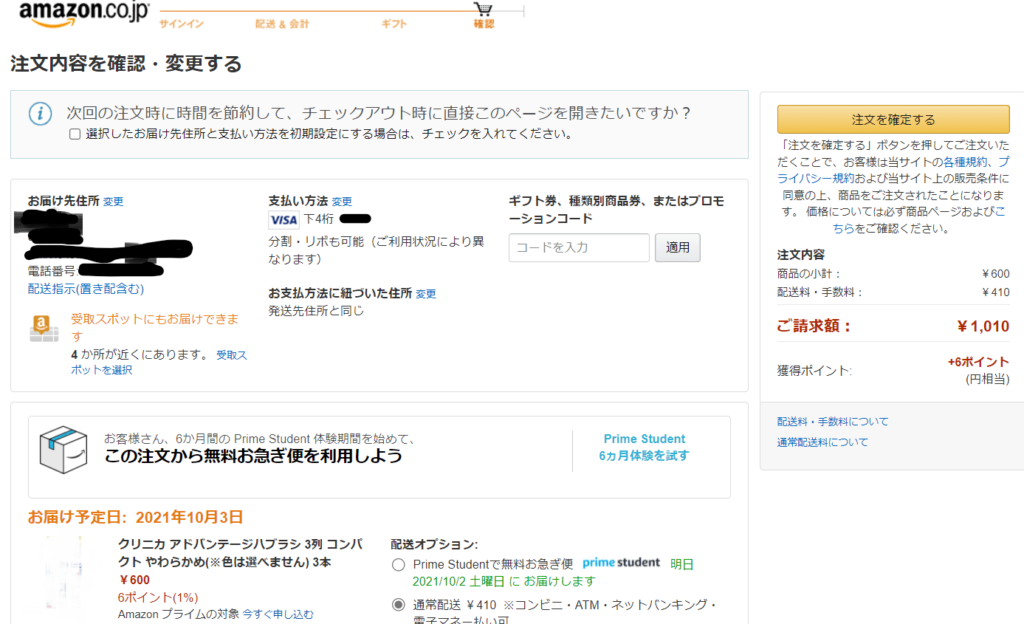Viewport: 1024px width, 624px height.
Task: Click the toothbrush product thumbnail
Action: [x=62, y=574]
